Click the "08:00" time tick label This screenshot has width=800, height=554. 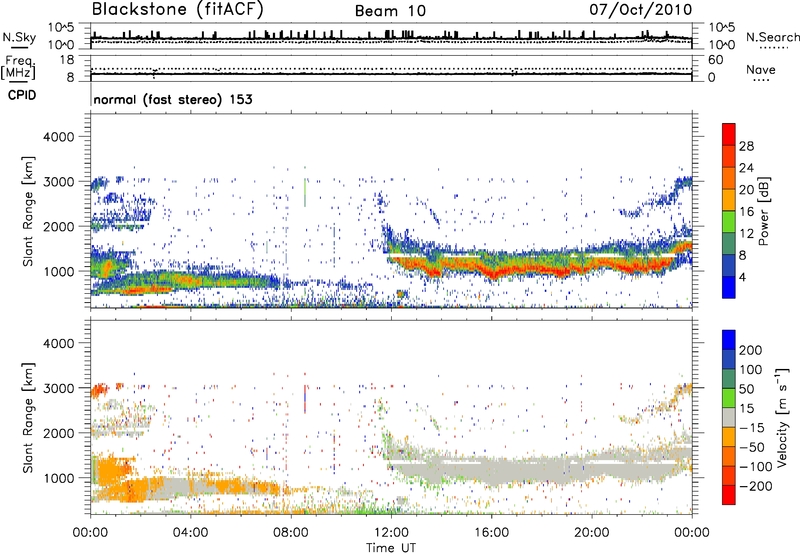290,533
